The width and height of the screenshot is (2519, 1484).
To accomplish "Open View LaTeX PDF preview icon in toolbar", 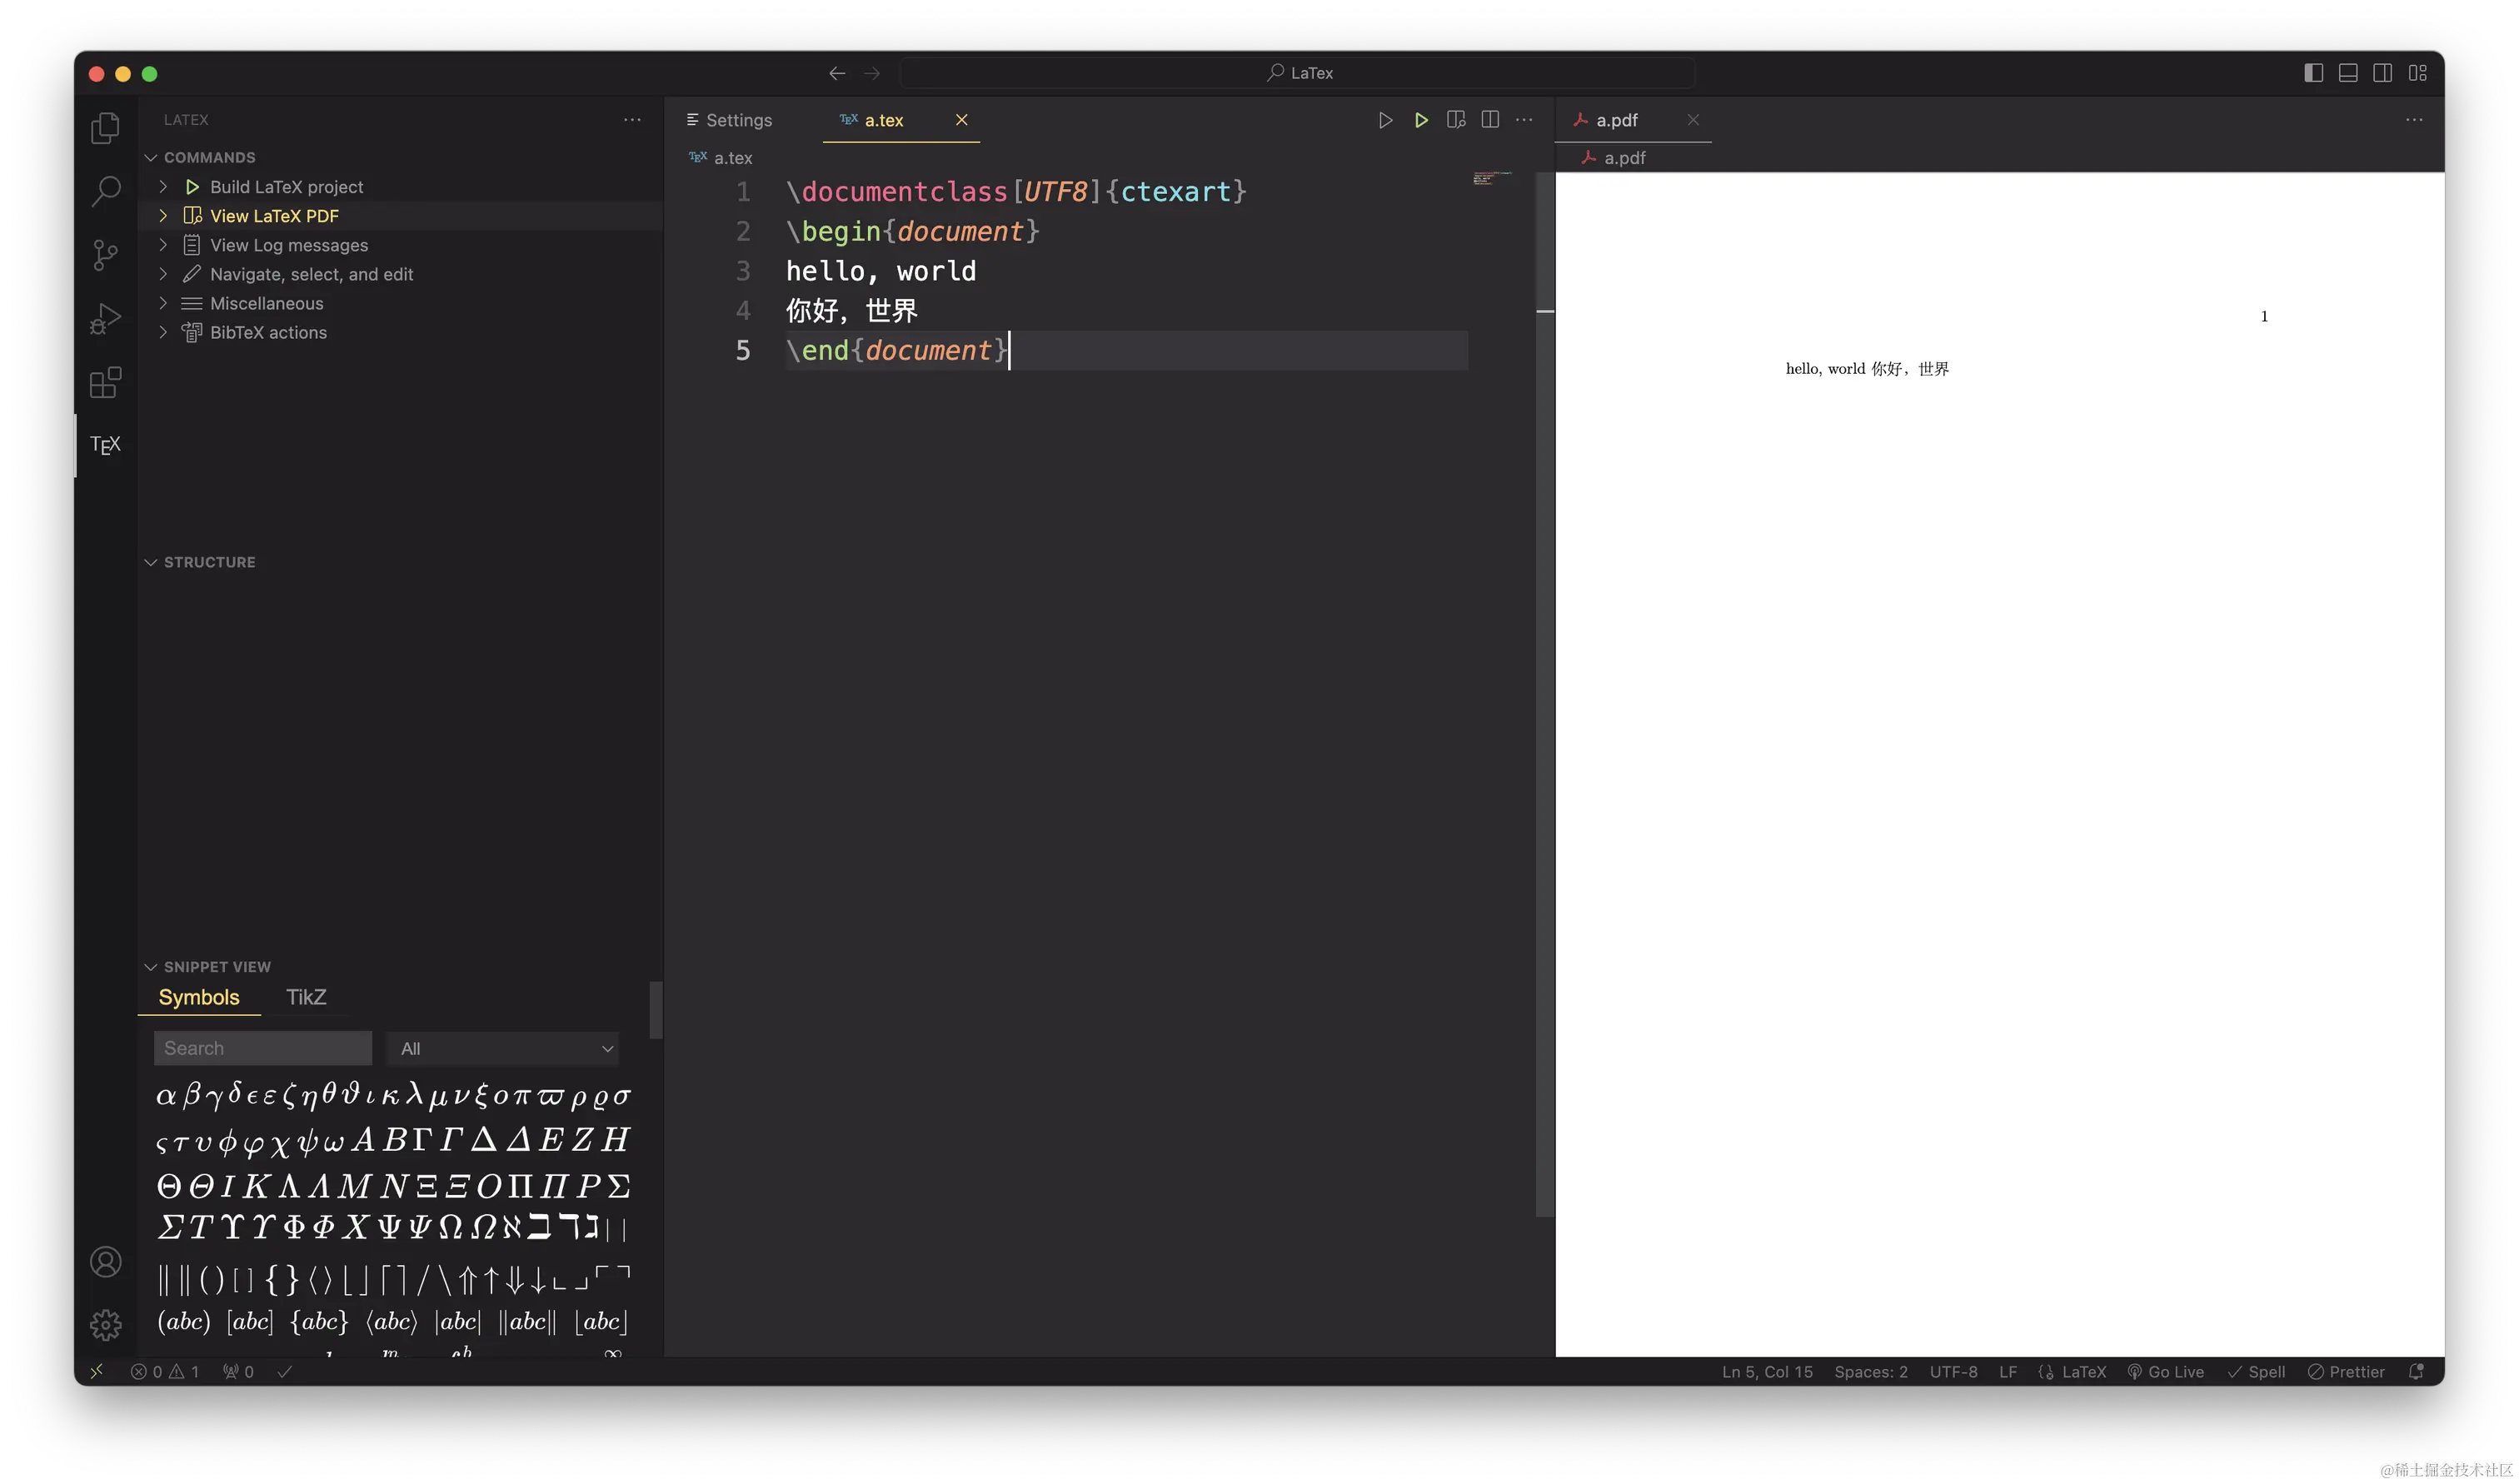I will pos(1455,119).
